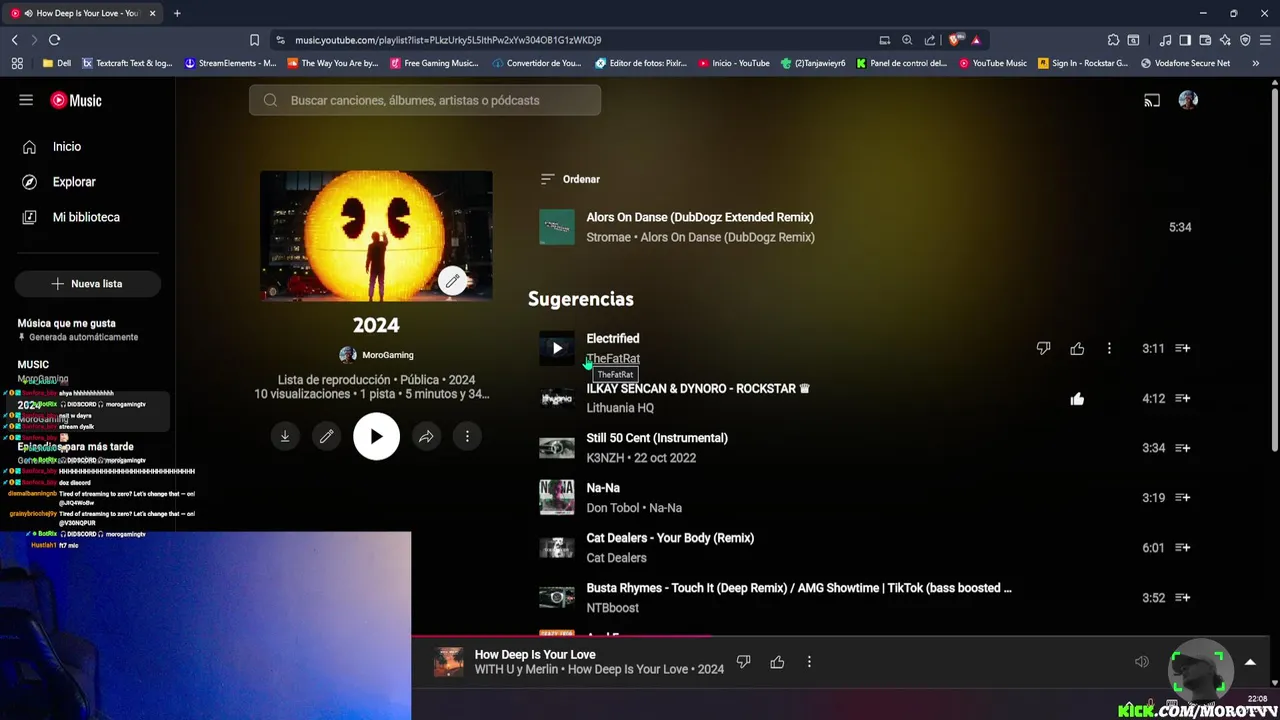Play the suggested song Electrified
The image size is (1280, 720).
[x=557, y=348]
